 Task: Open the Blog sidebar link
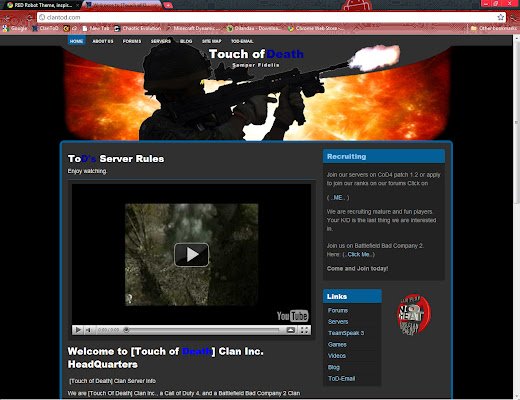click(x=334, y=367)
